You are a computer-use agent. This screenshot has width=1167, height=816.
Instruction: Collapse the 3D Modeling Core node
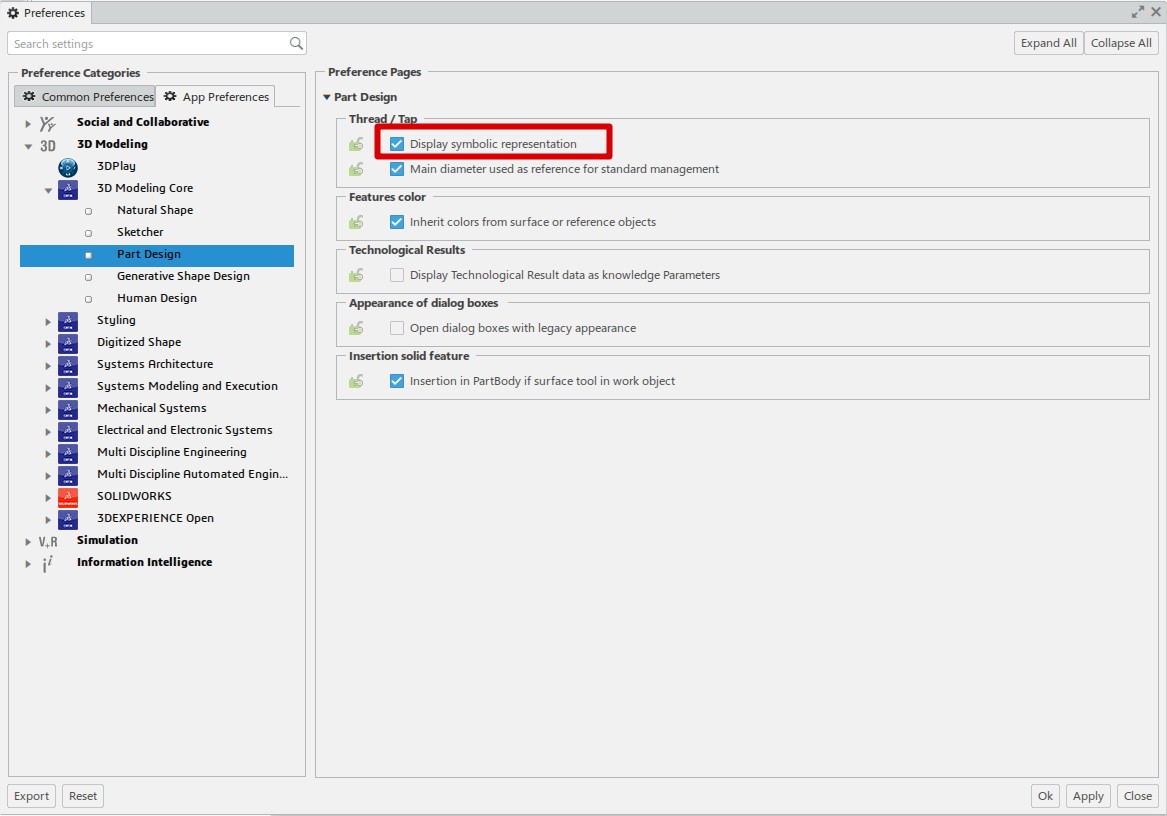(48, 189)
